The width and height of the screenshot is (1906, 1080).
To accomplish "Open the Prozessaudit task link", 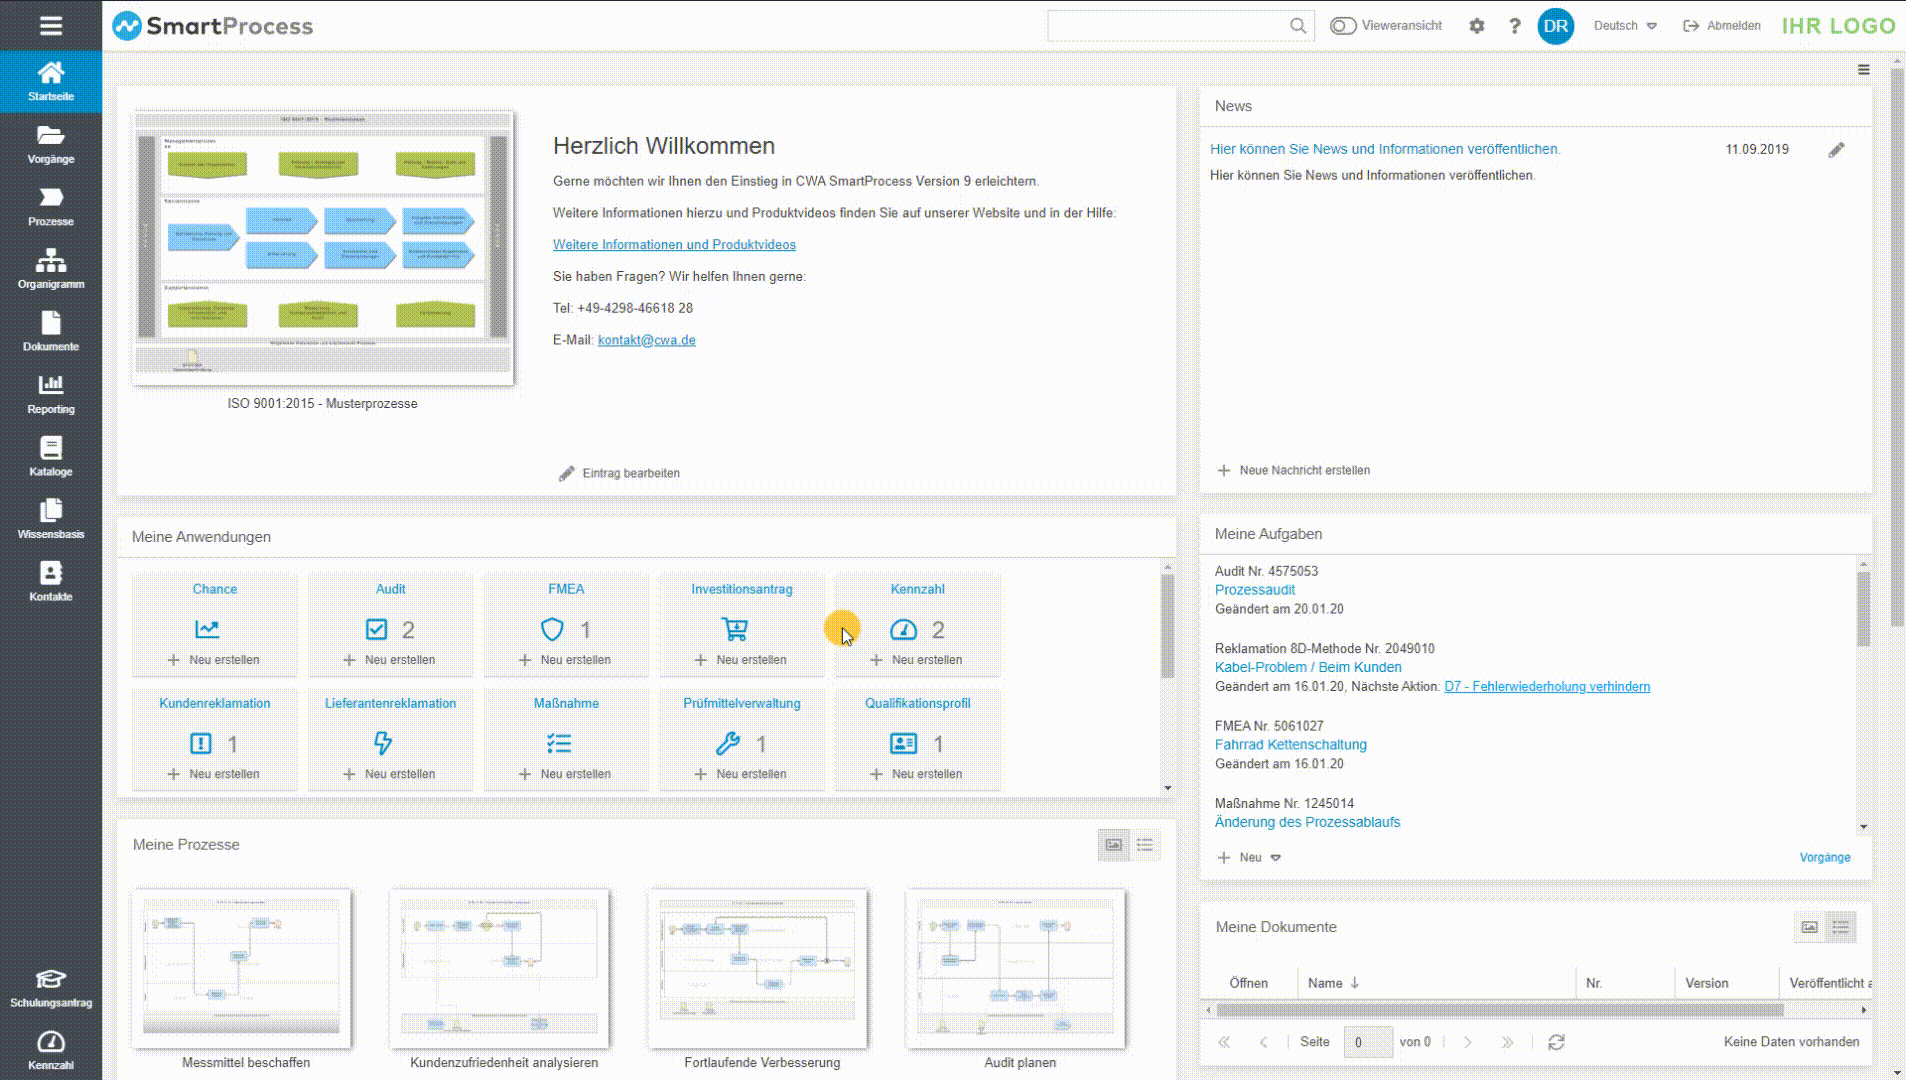I will click(x=1255, y=590).
